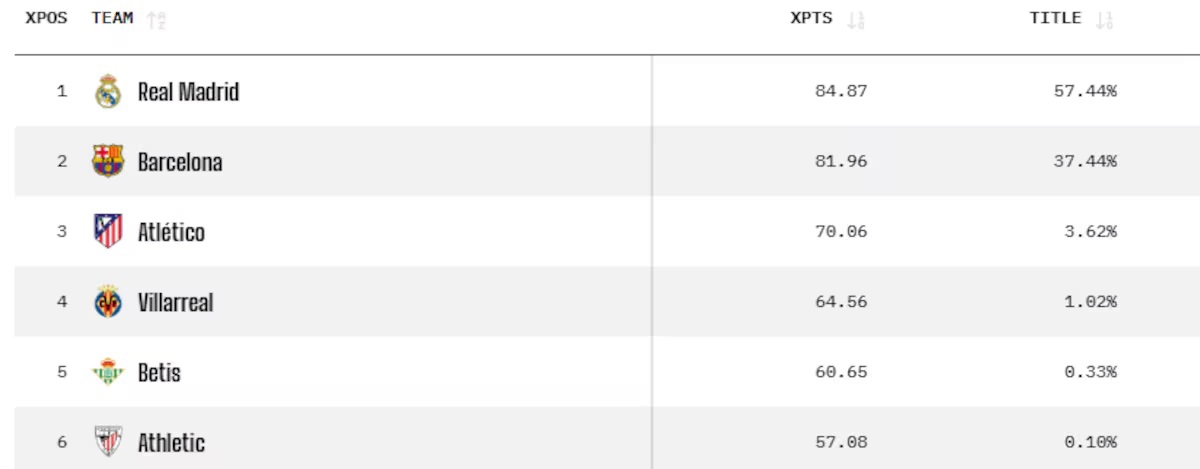Image resolution: width=1200 pixels, height=469 pixels.
Task: Open the Athletic team name link
Action: coord(171,442)
